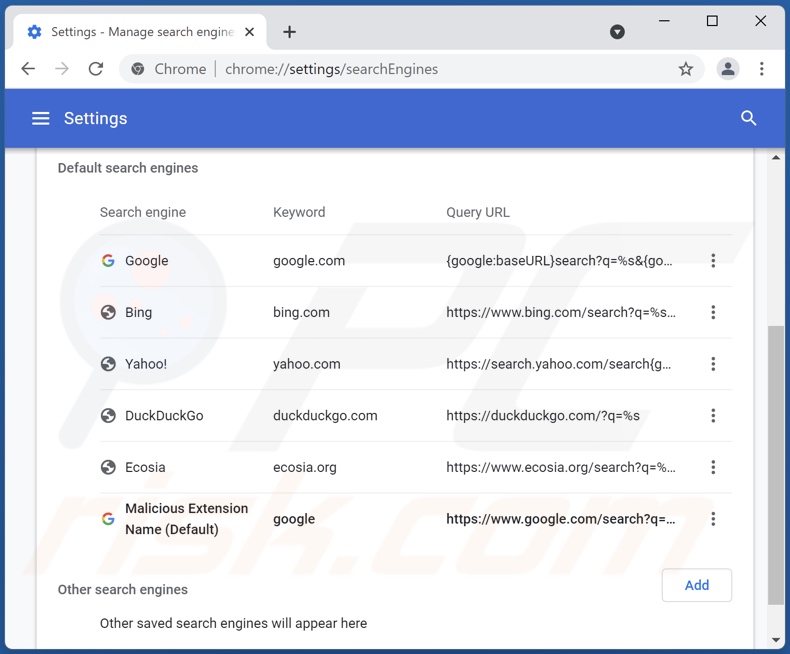Focus the address bar URL
This screenshot has width=790, height=654.
(331, 69)
